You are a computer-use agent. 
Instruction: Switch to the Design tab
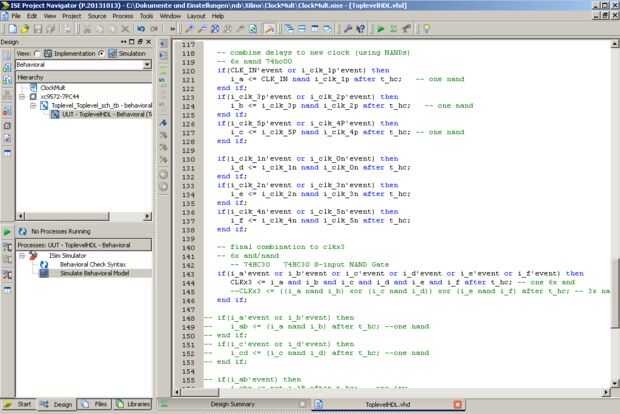57,404
